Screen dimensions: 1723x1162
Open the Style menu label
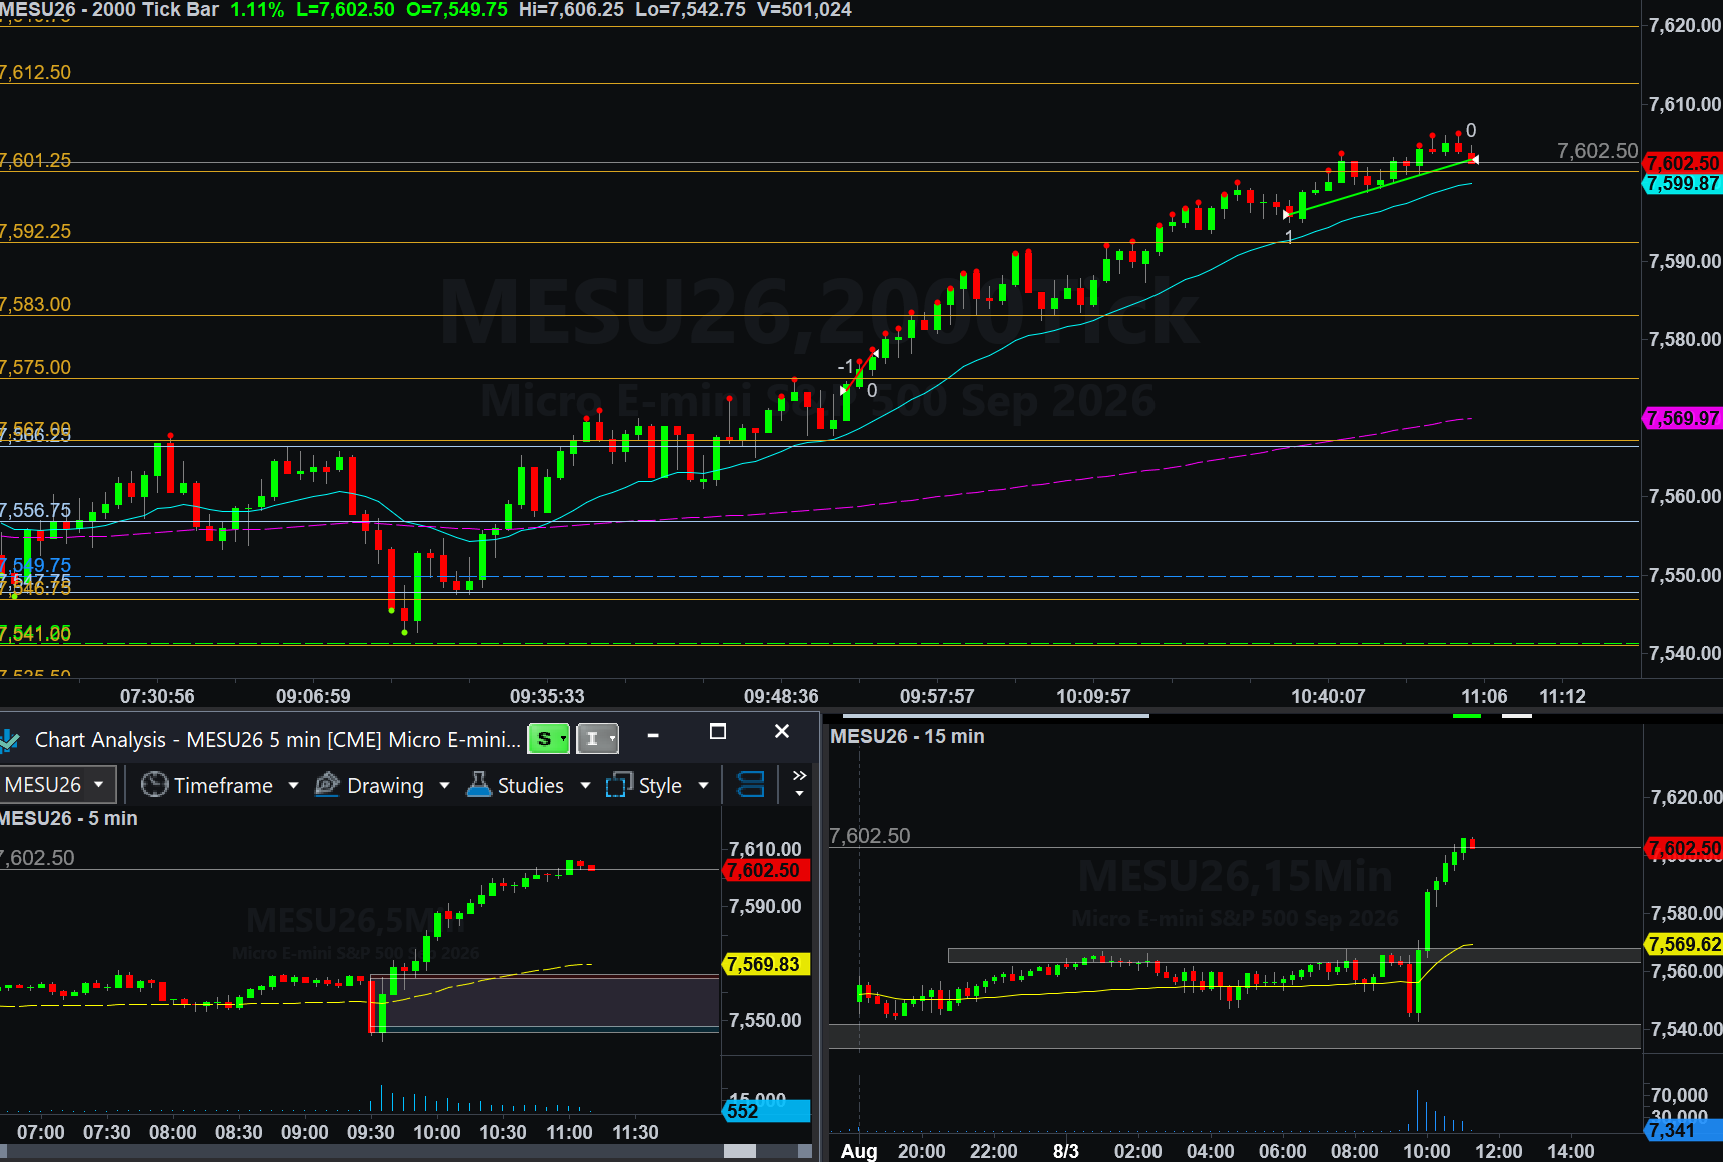[660, 786]
